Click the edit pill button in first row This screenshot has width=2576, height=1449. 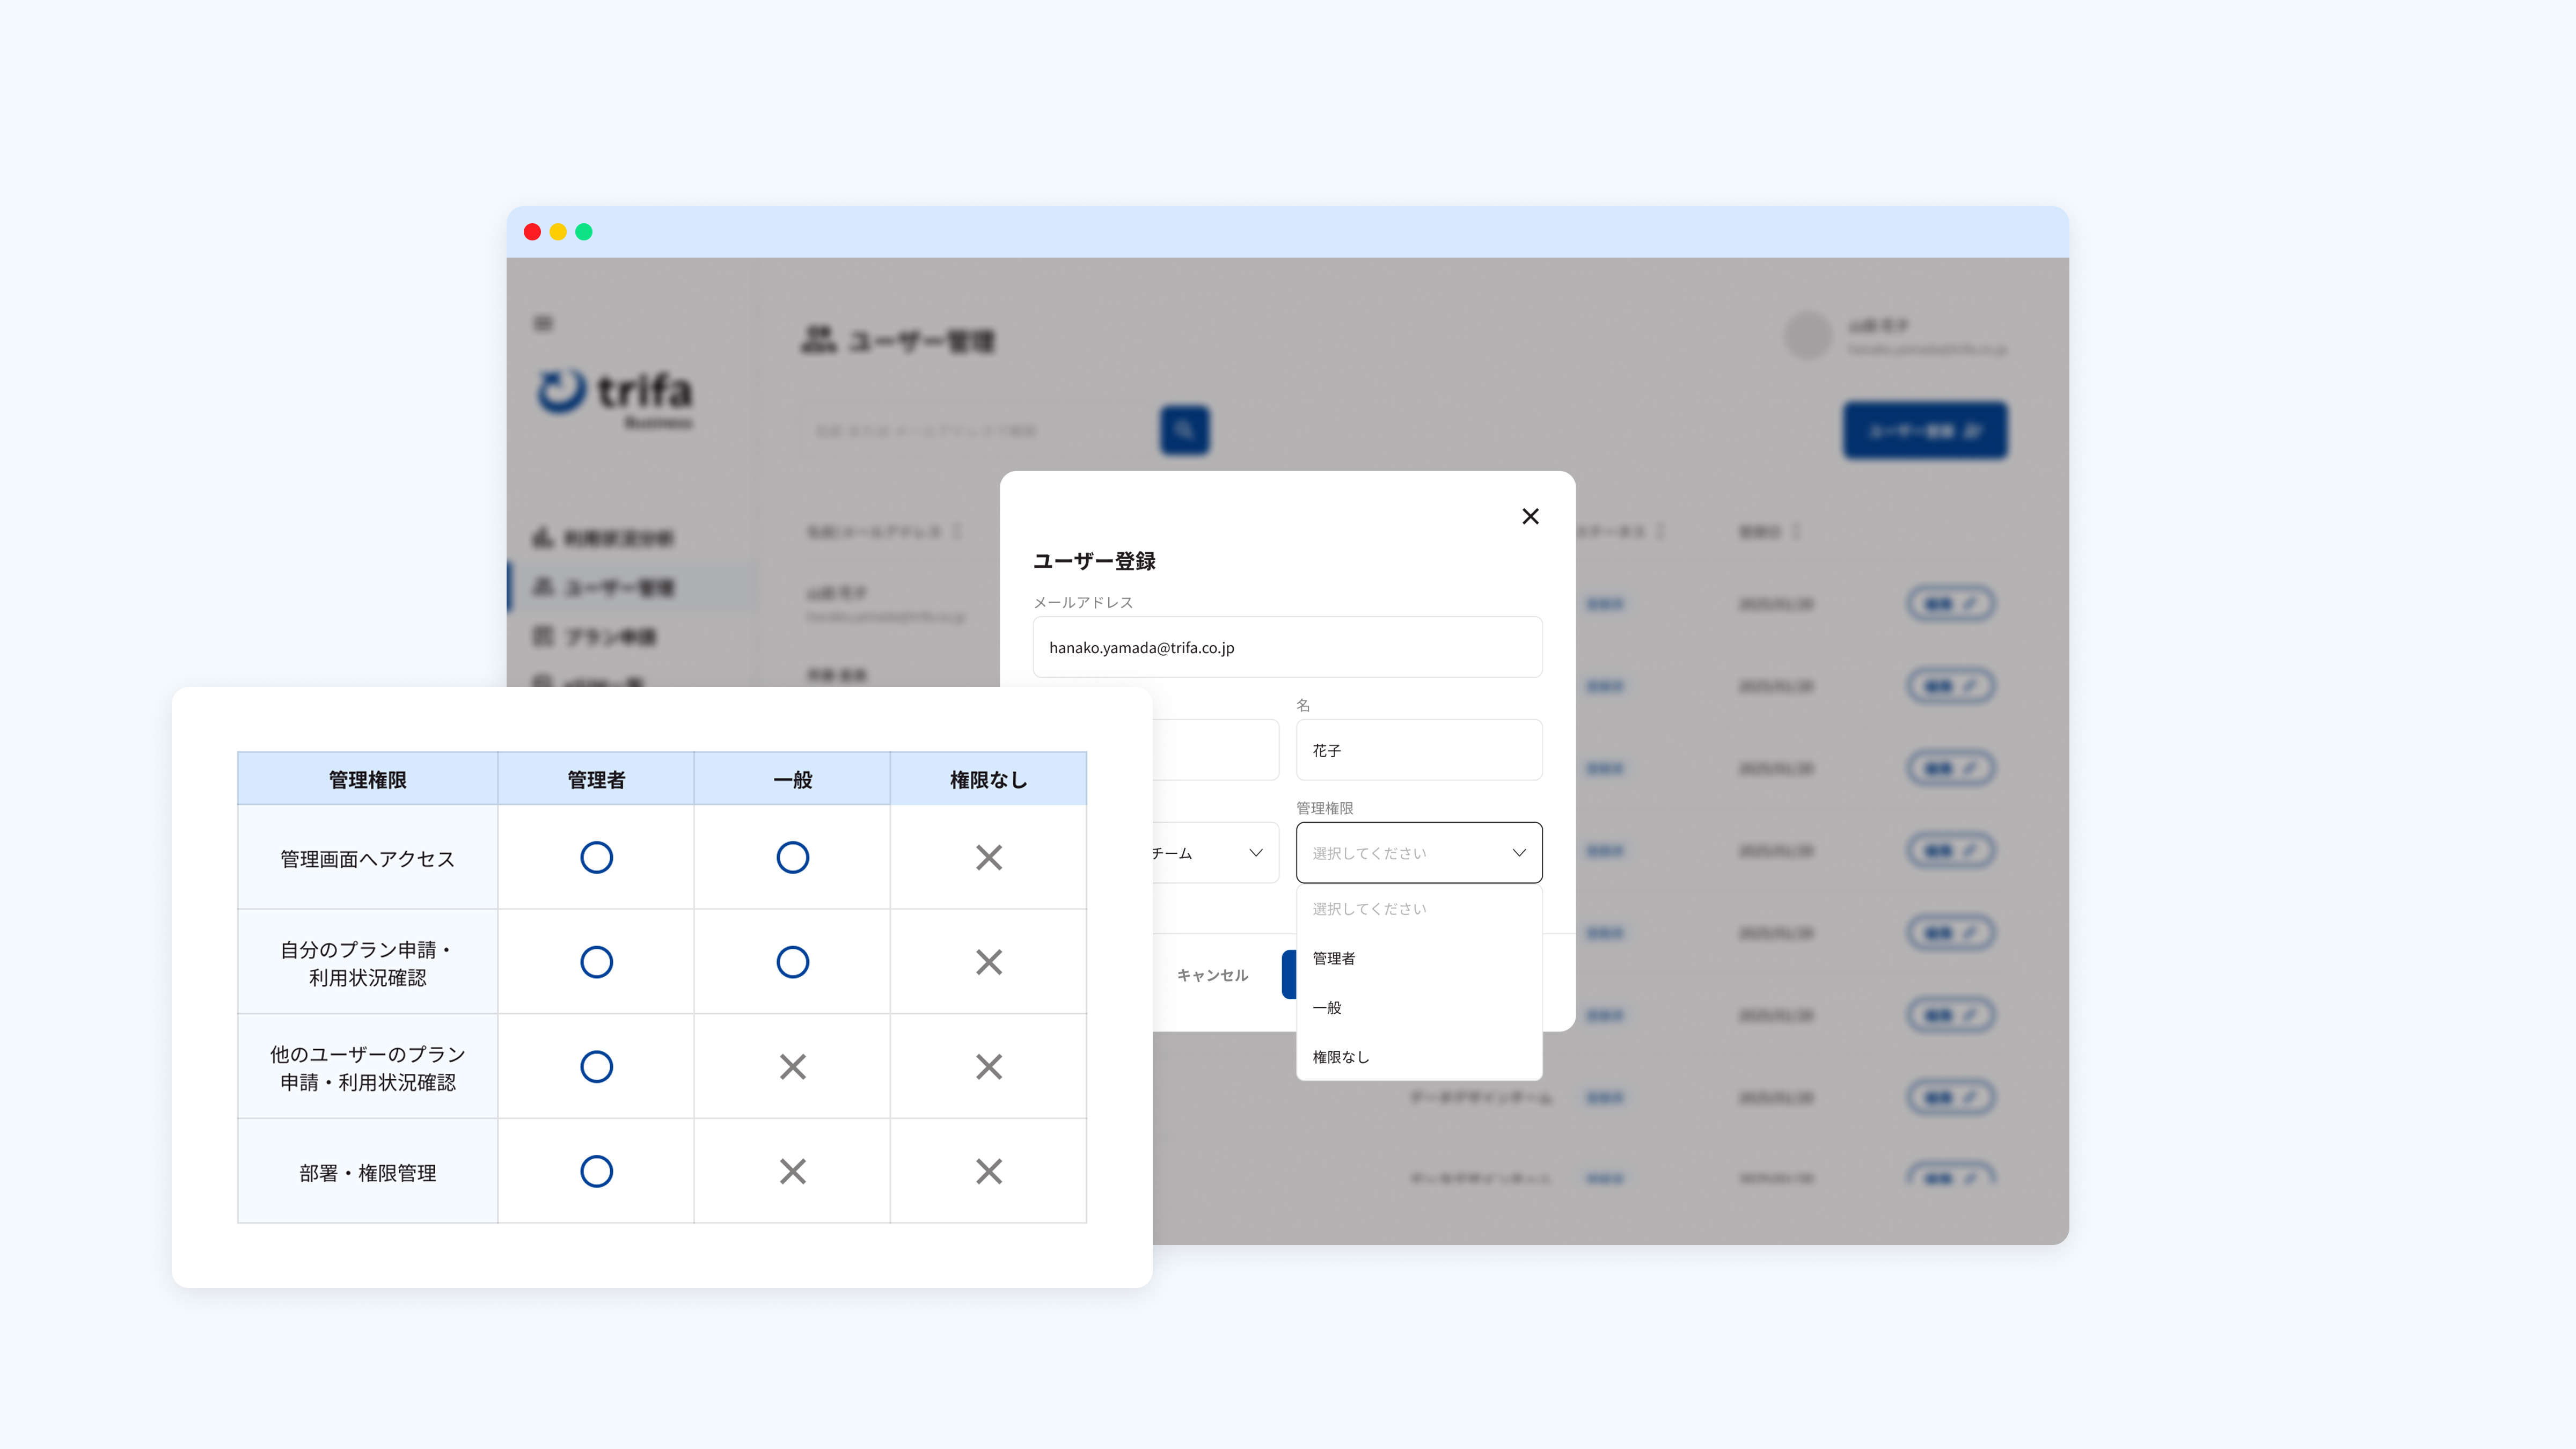(1950, 604)
